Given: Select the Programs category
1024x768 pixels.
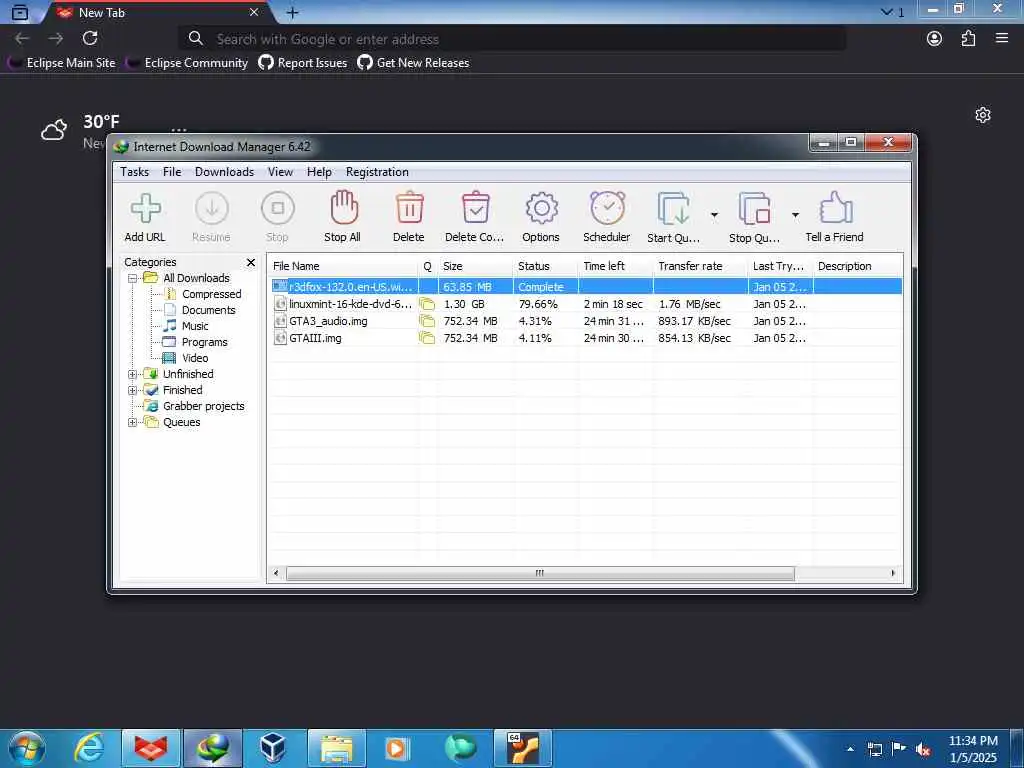Looking at the screenshot, I should [204, 342].
